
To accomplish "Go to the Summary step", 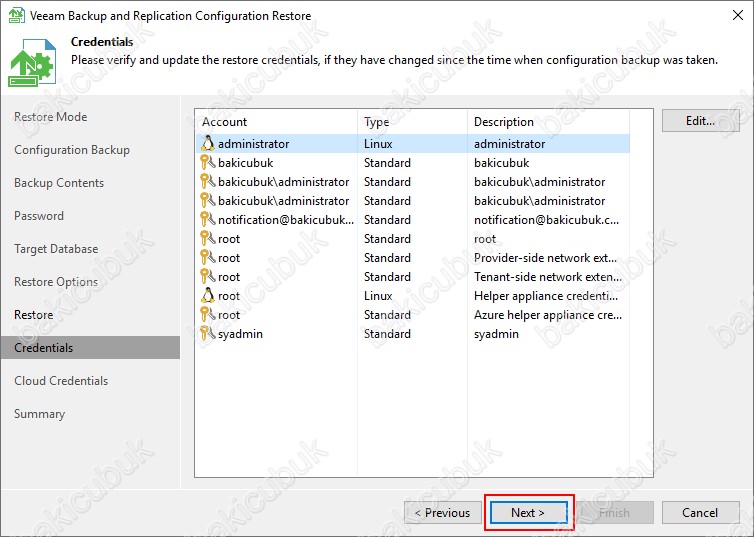I will [x=39, y=414].
